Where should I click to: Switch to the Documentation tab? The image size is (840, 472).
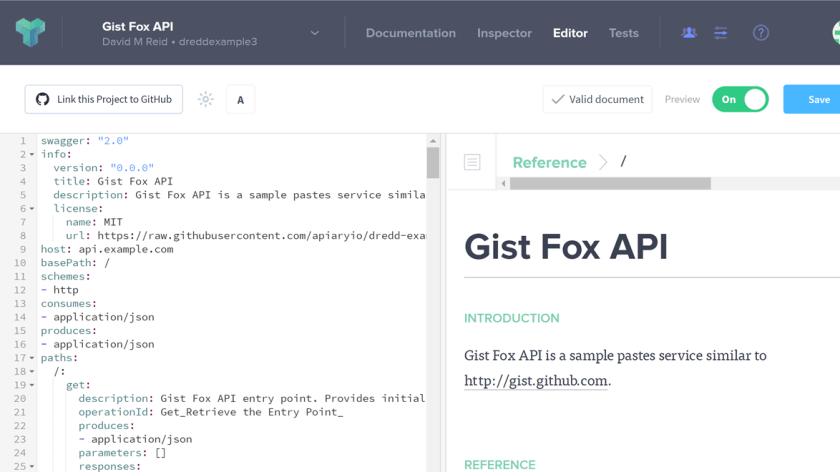coord(410,33)
